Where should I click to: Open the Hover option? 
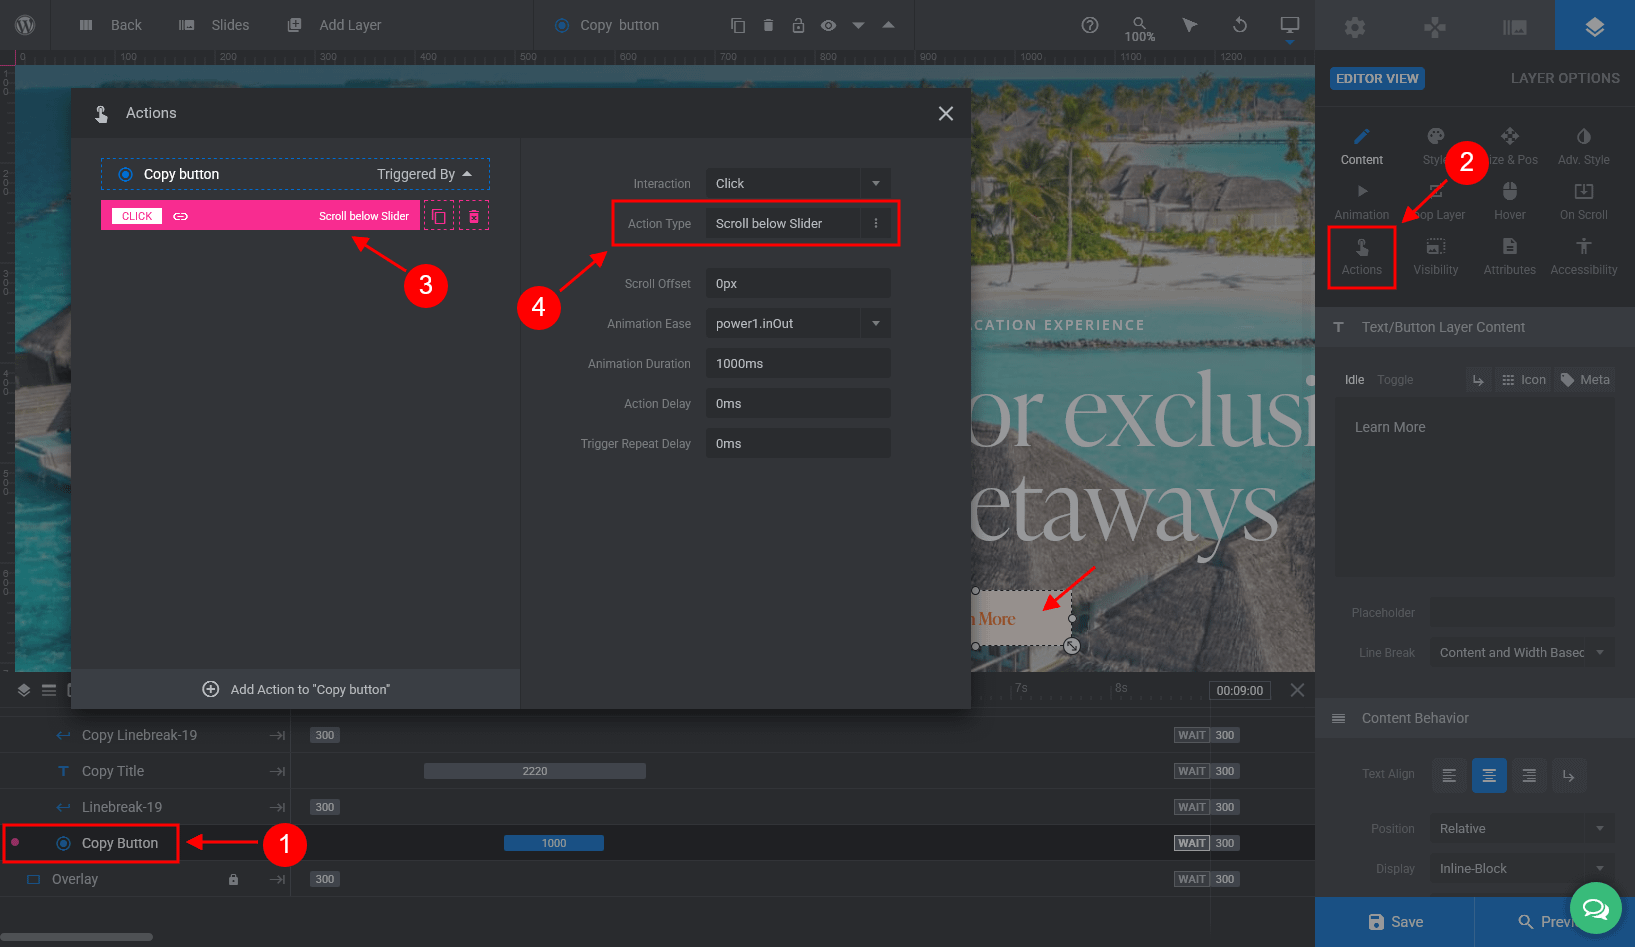coord(1510,201)
